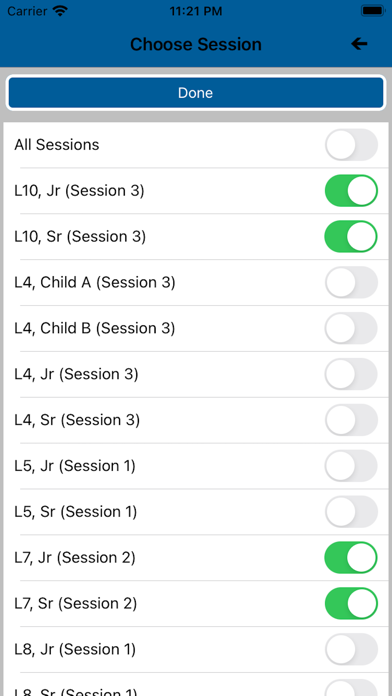The image size is (392, 696).
Task: Tap the Wi-Fi icon in status bar
Action: (x=59, y=11)
